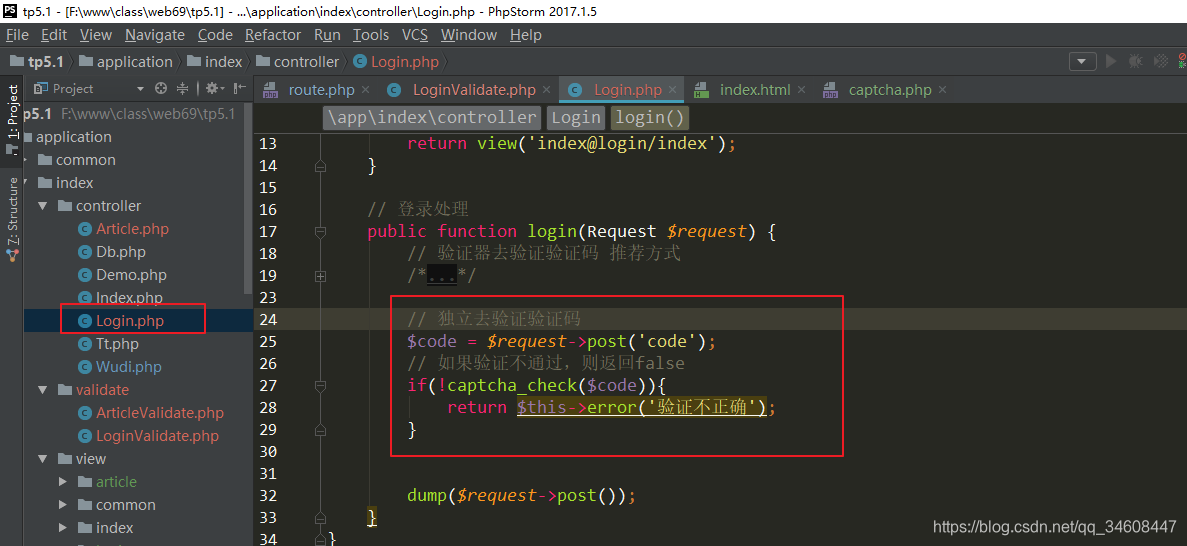Click application in the navigation bar
This screenshot has width=1187, height=546.
point(126,62)
